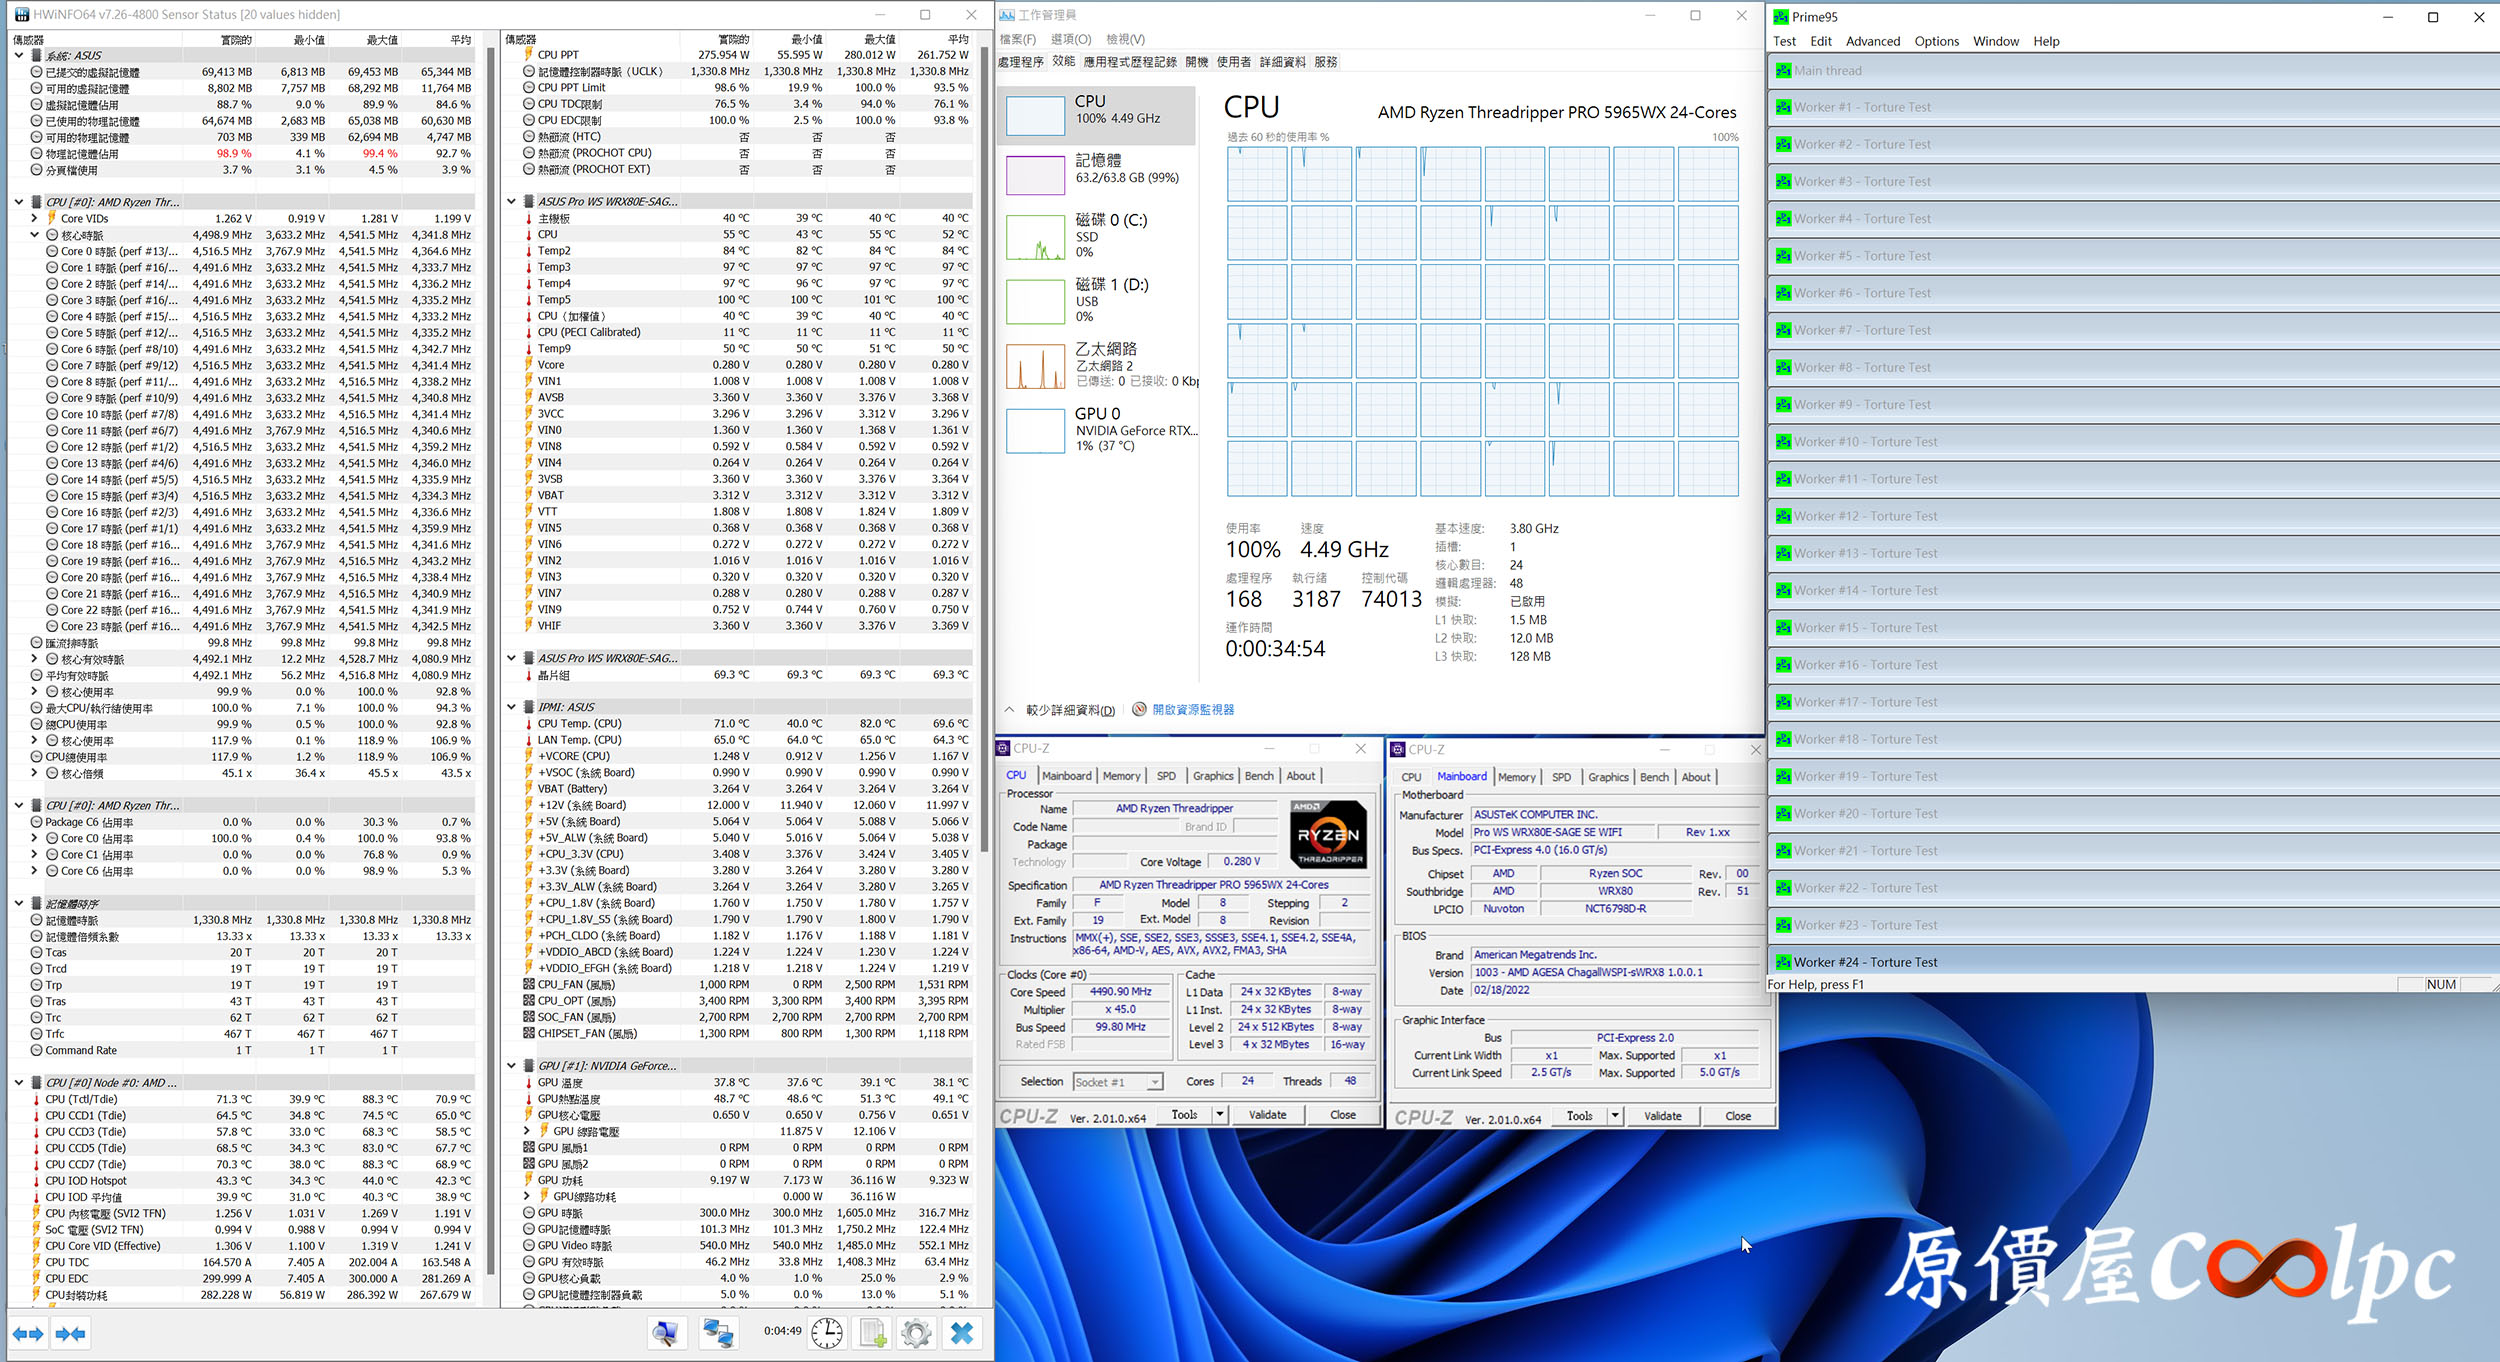Select Core 0 時脈 clock row
The width and height of the screenshot is (2500, 1362).
coord(259,251)
